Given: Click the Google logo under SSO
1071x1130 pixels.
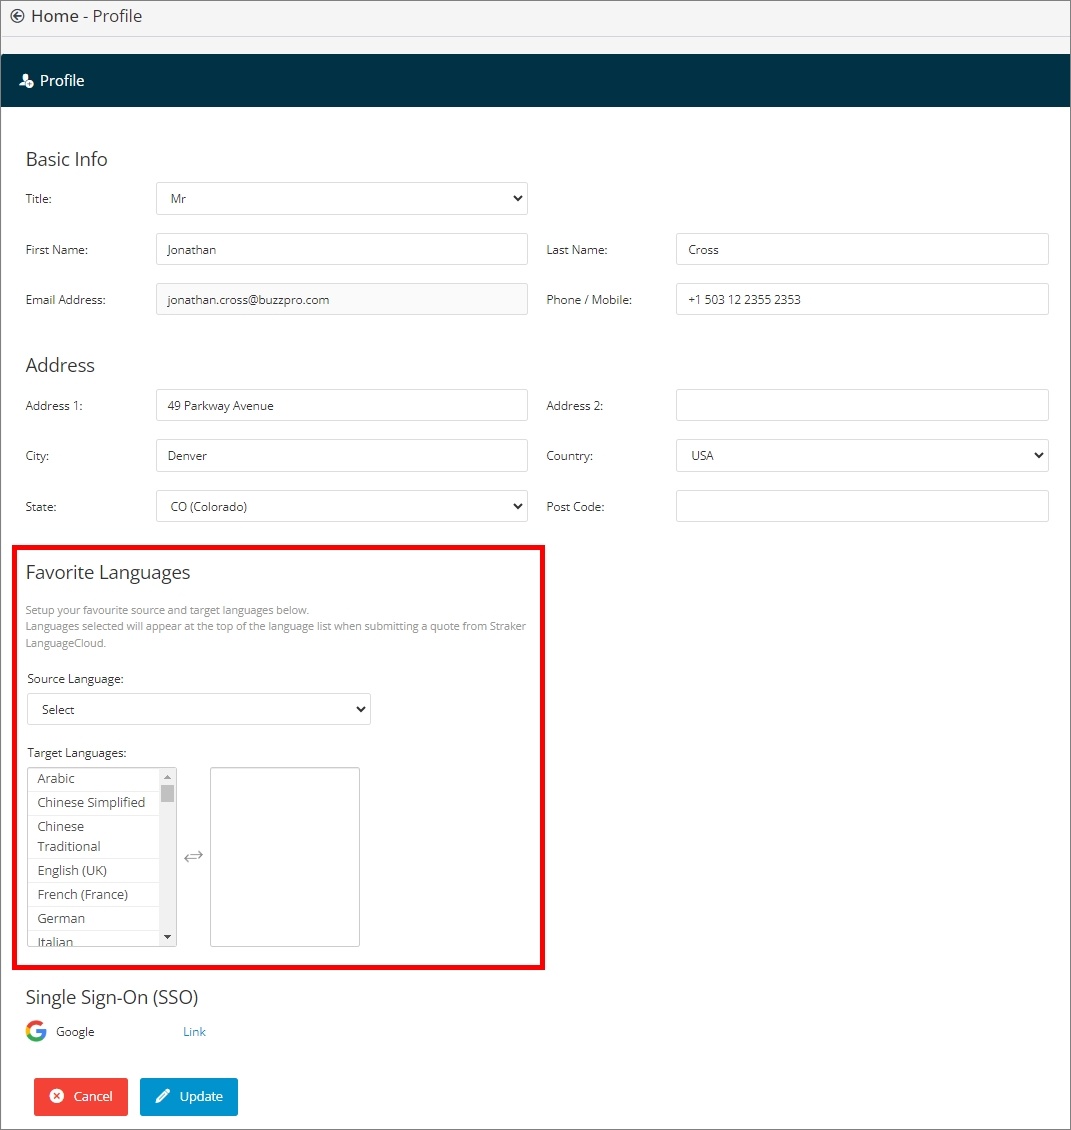Looking at the screenshot, I should click(36, 1031).
